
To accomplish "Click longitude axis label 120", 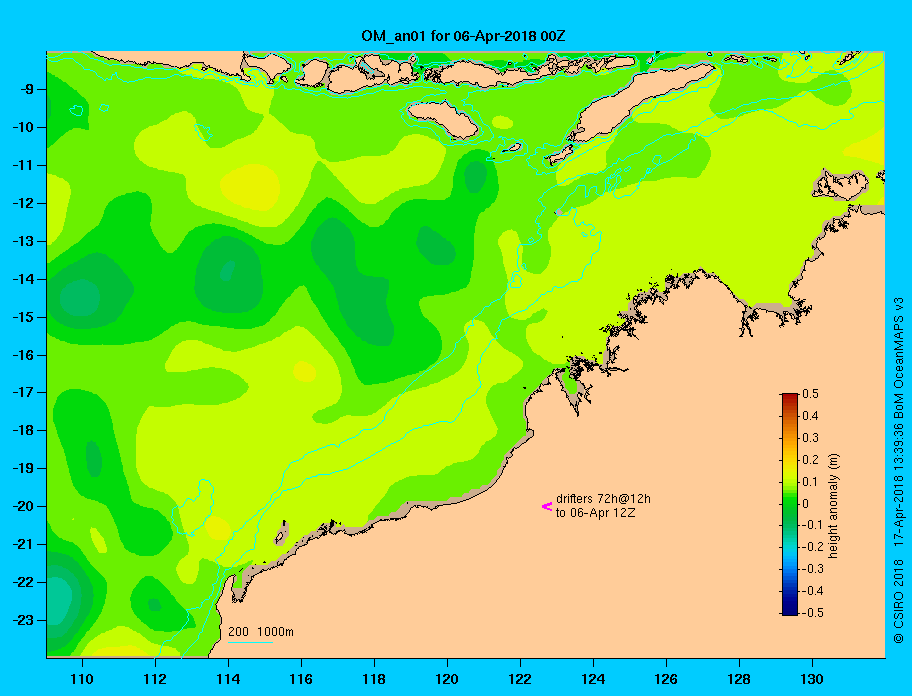I will 447,679.
